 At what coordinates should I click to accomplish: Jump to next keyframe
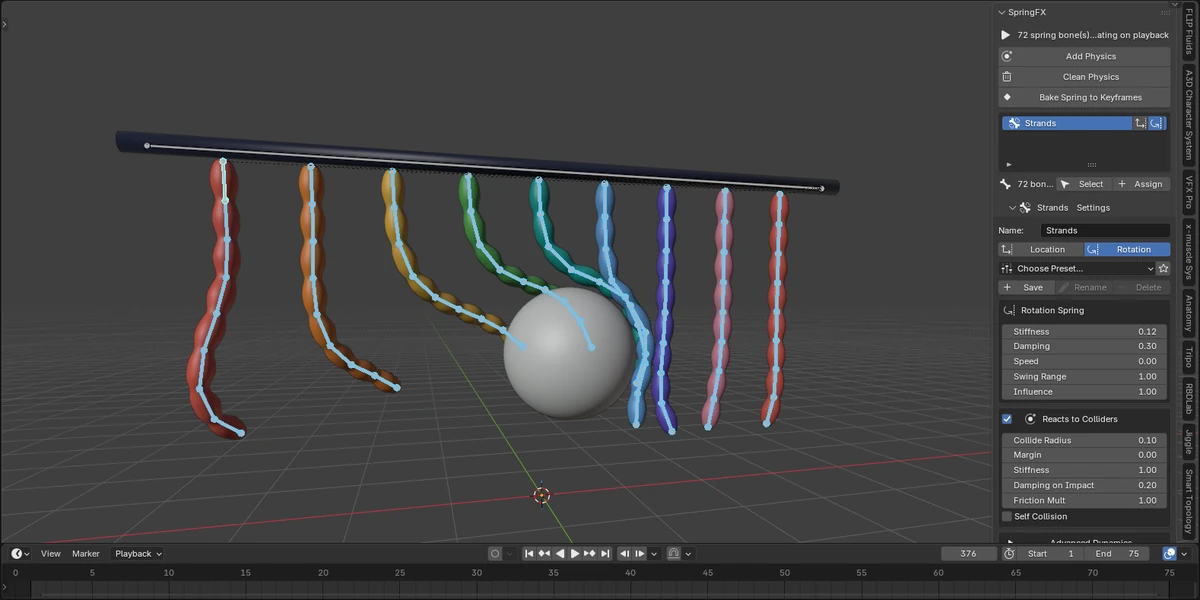tap(590, 553)
